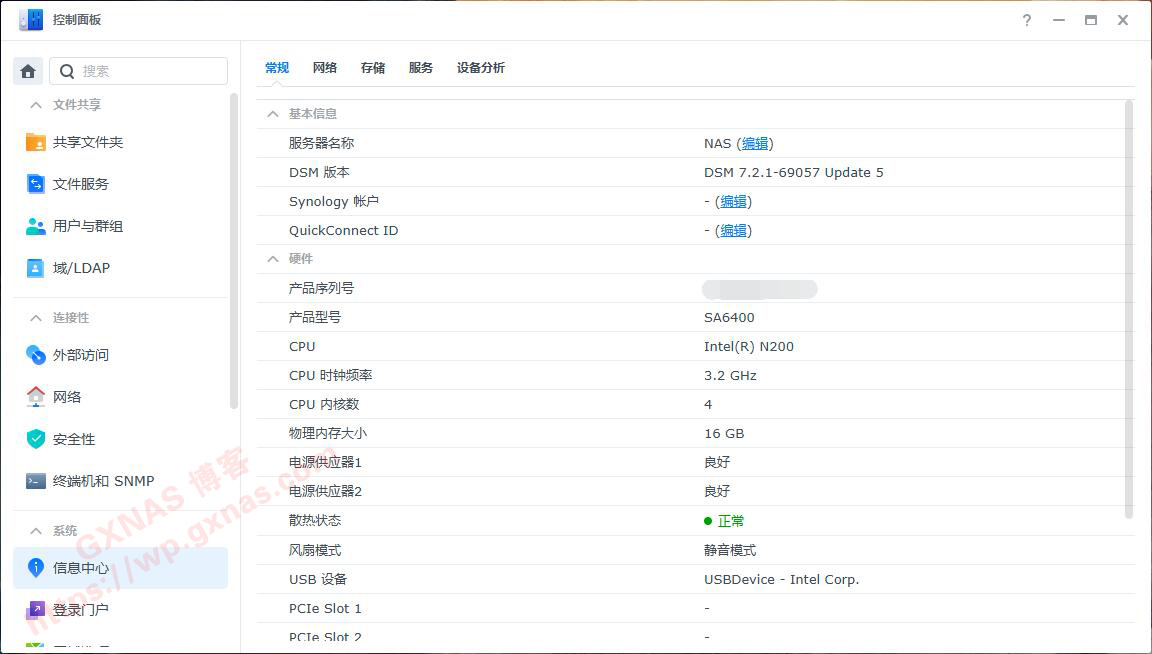The width and height of the screenshot is (1152, 654).
Task: Open 登录门户 login portal icon
Action: click(x=36, y=609)
